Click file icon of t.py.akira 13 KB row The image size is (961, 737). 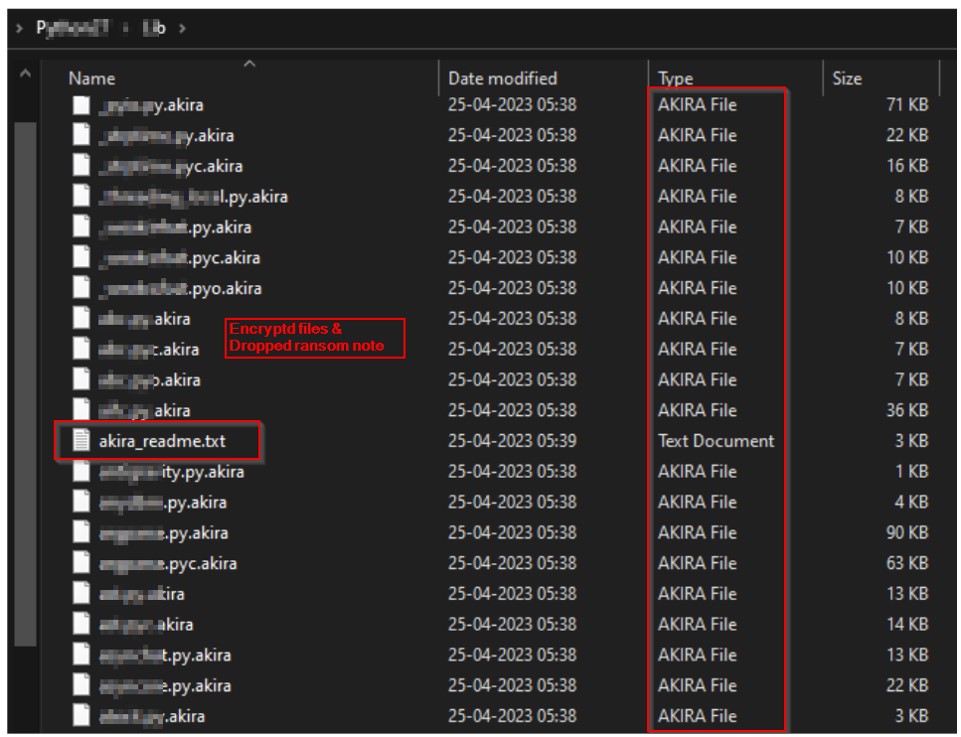[82, 655]
